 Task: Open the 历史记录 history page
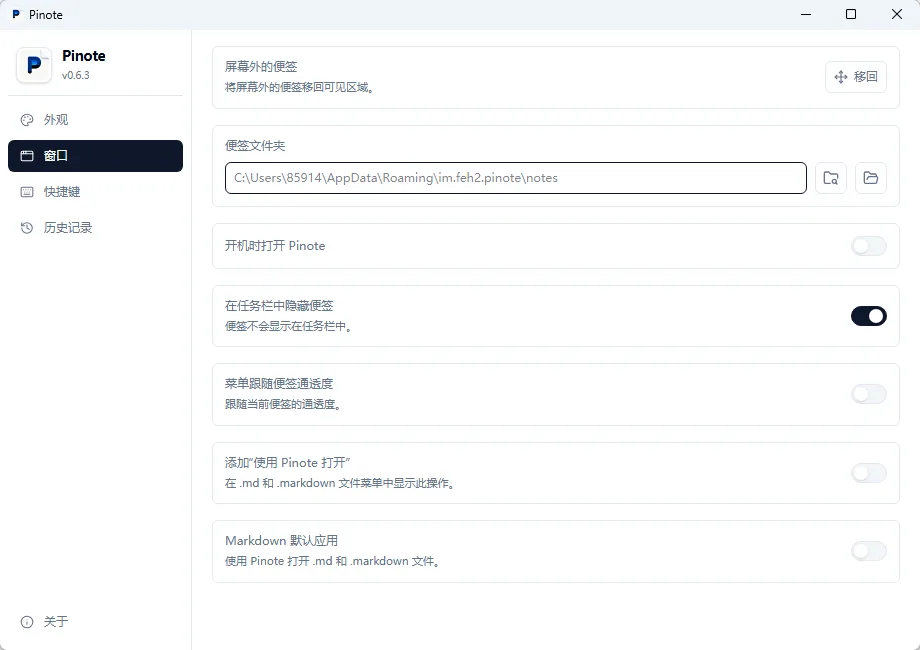point(95,228)
